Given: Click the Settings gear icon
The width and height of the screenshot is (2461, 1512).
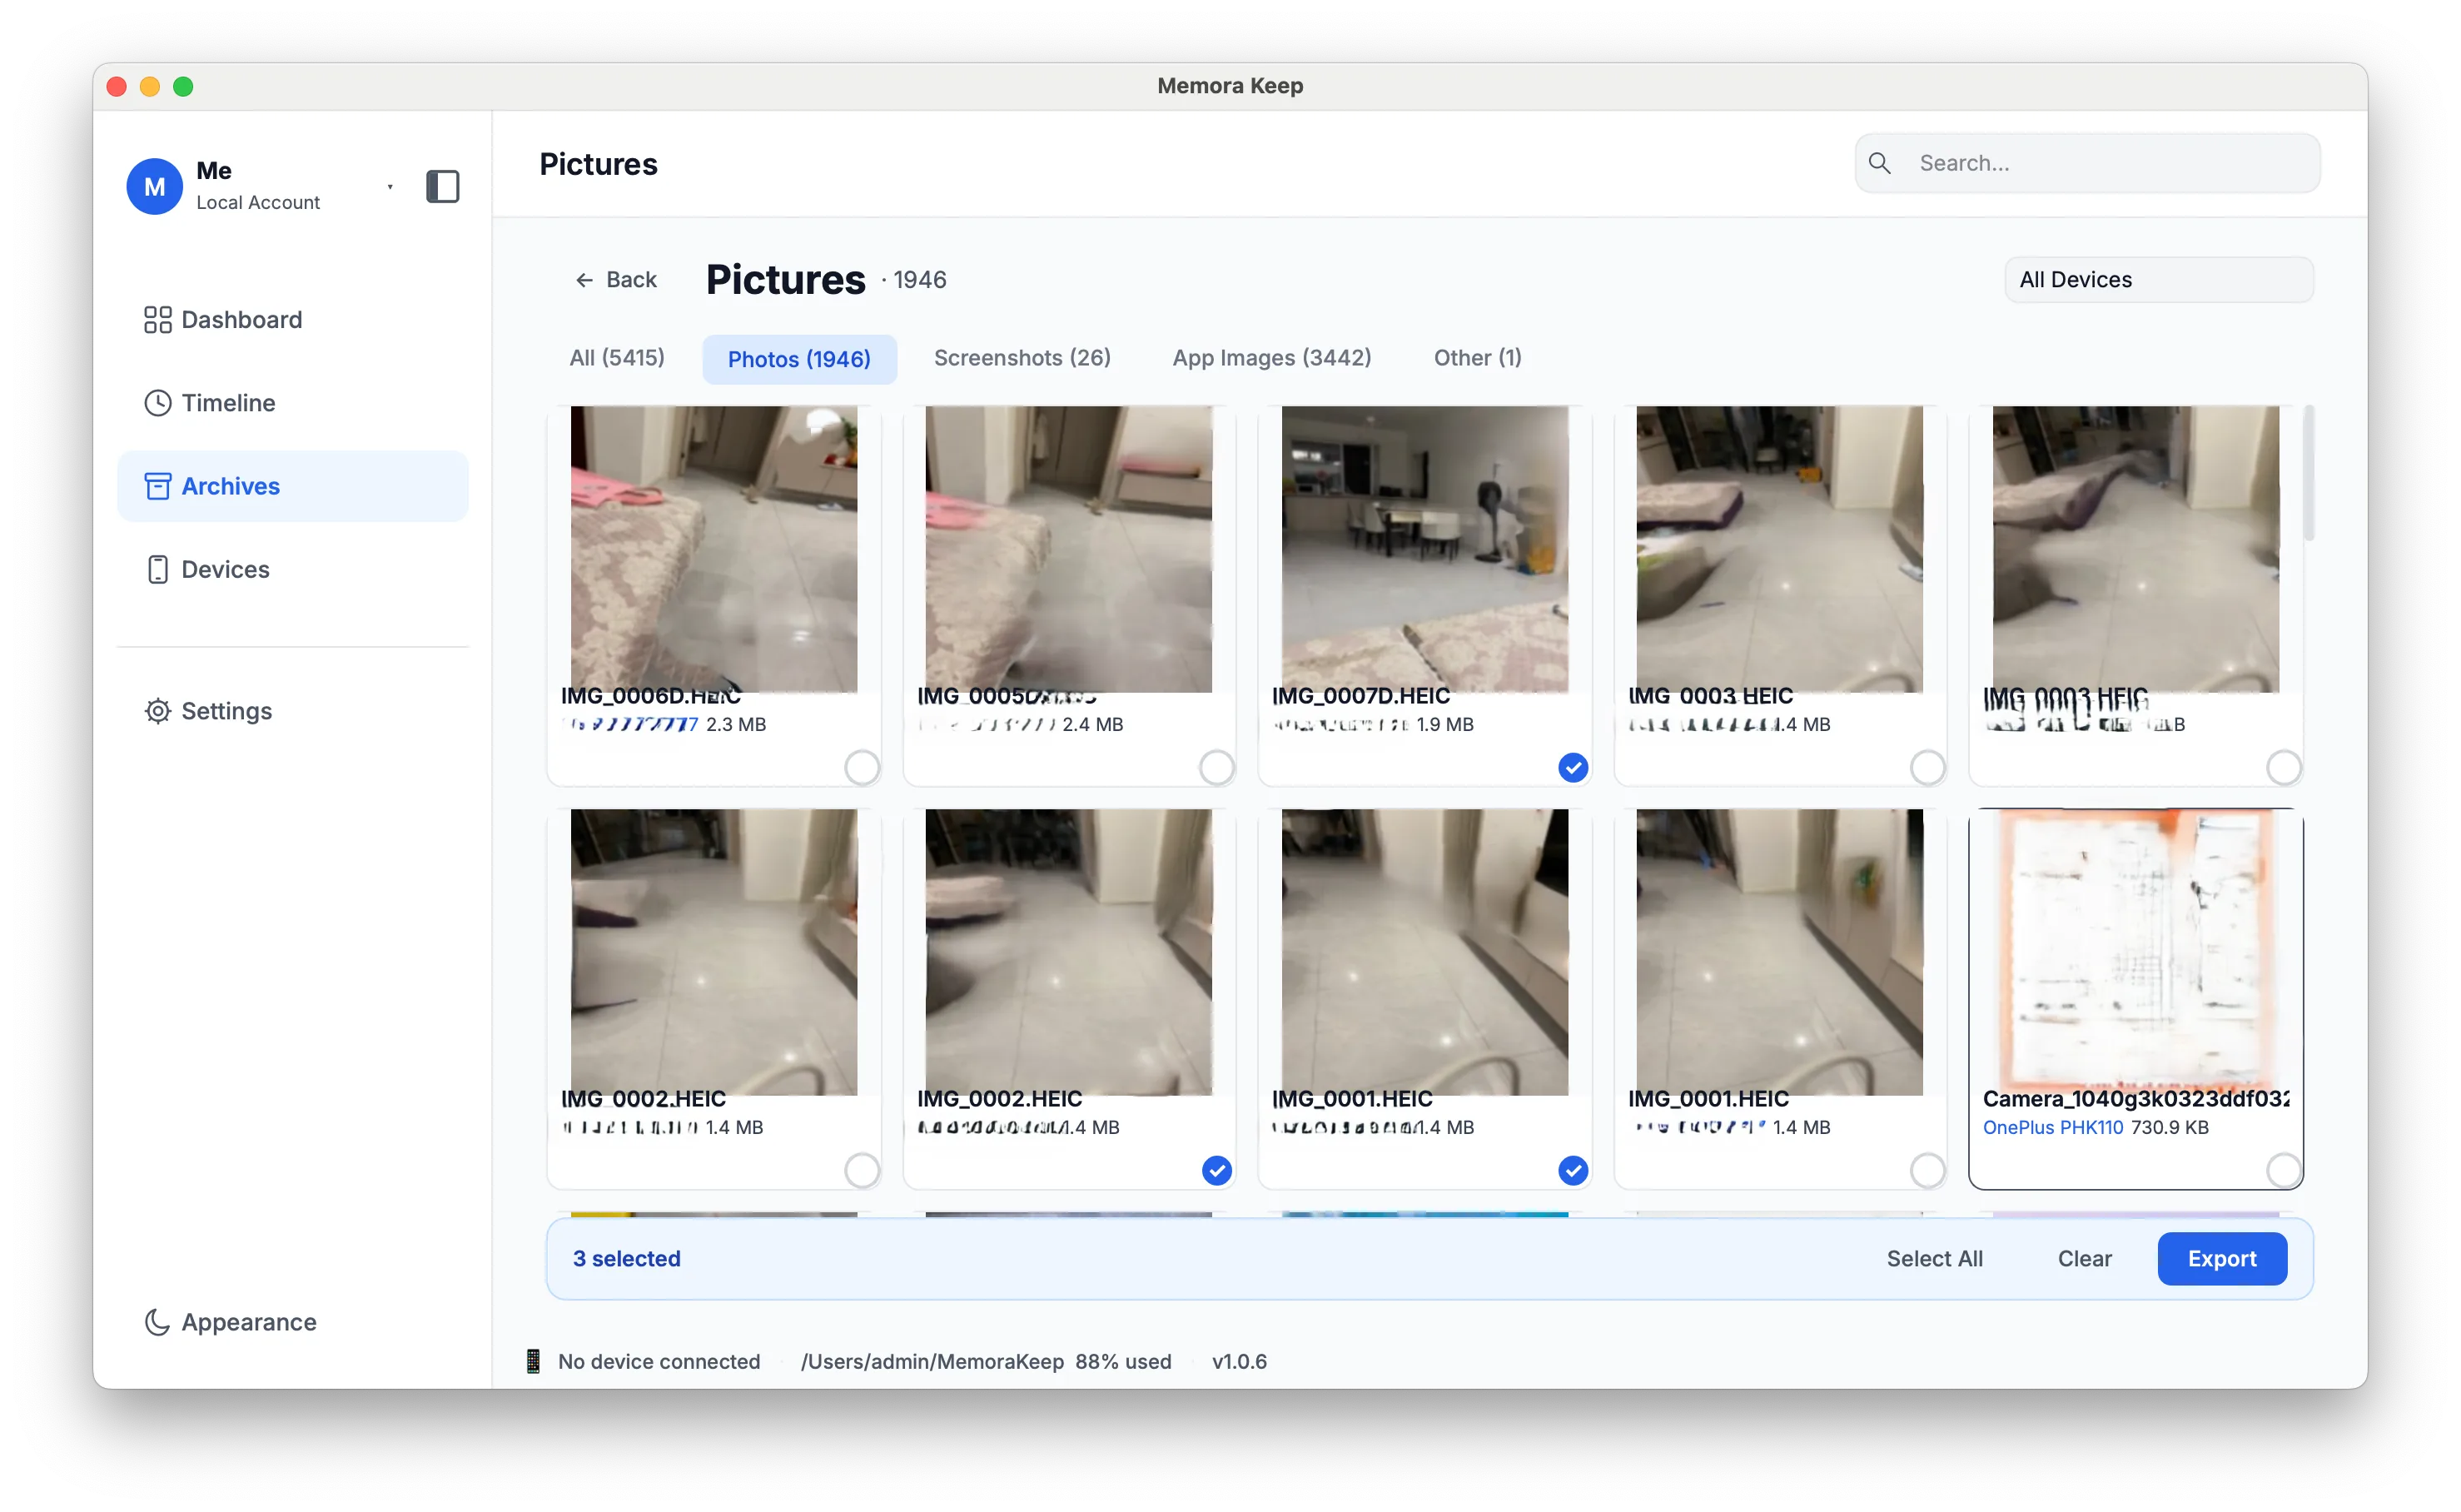Looking at the screenshot, I should coord(157,711).
